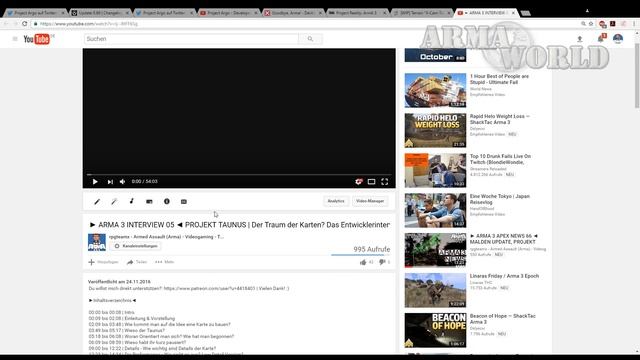Click the site security lock icon
Image resolution: width=640 pixels, height=360 pixels.
(x=36, y=24)
